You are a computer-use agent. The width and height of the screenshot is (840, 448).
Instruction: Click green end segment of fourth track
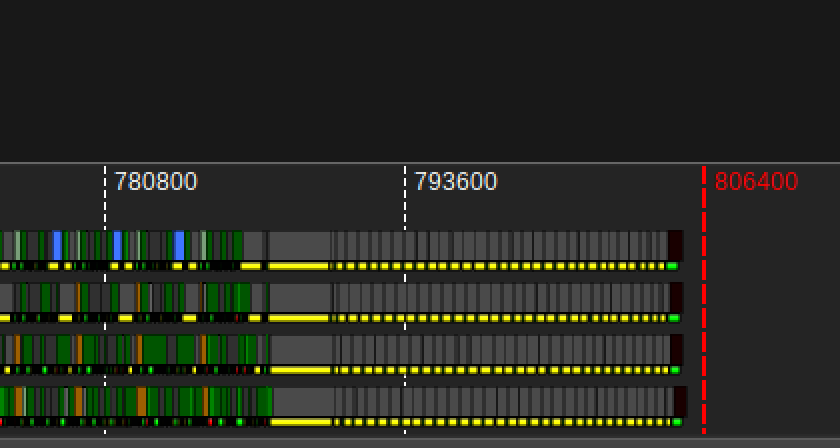[677, 422]
